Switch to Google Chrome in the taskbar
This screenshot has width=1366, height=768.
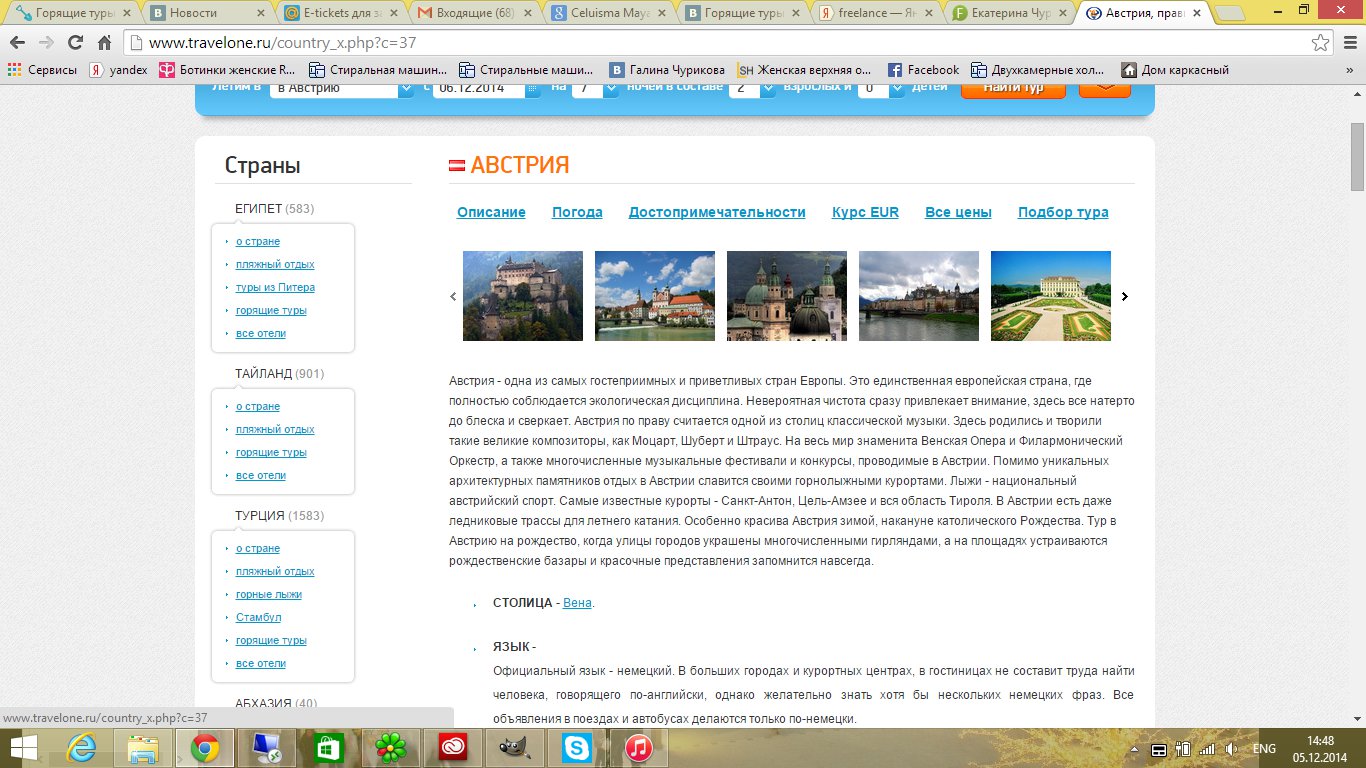205,748
